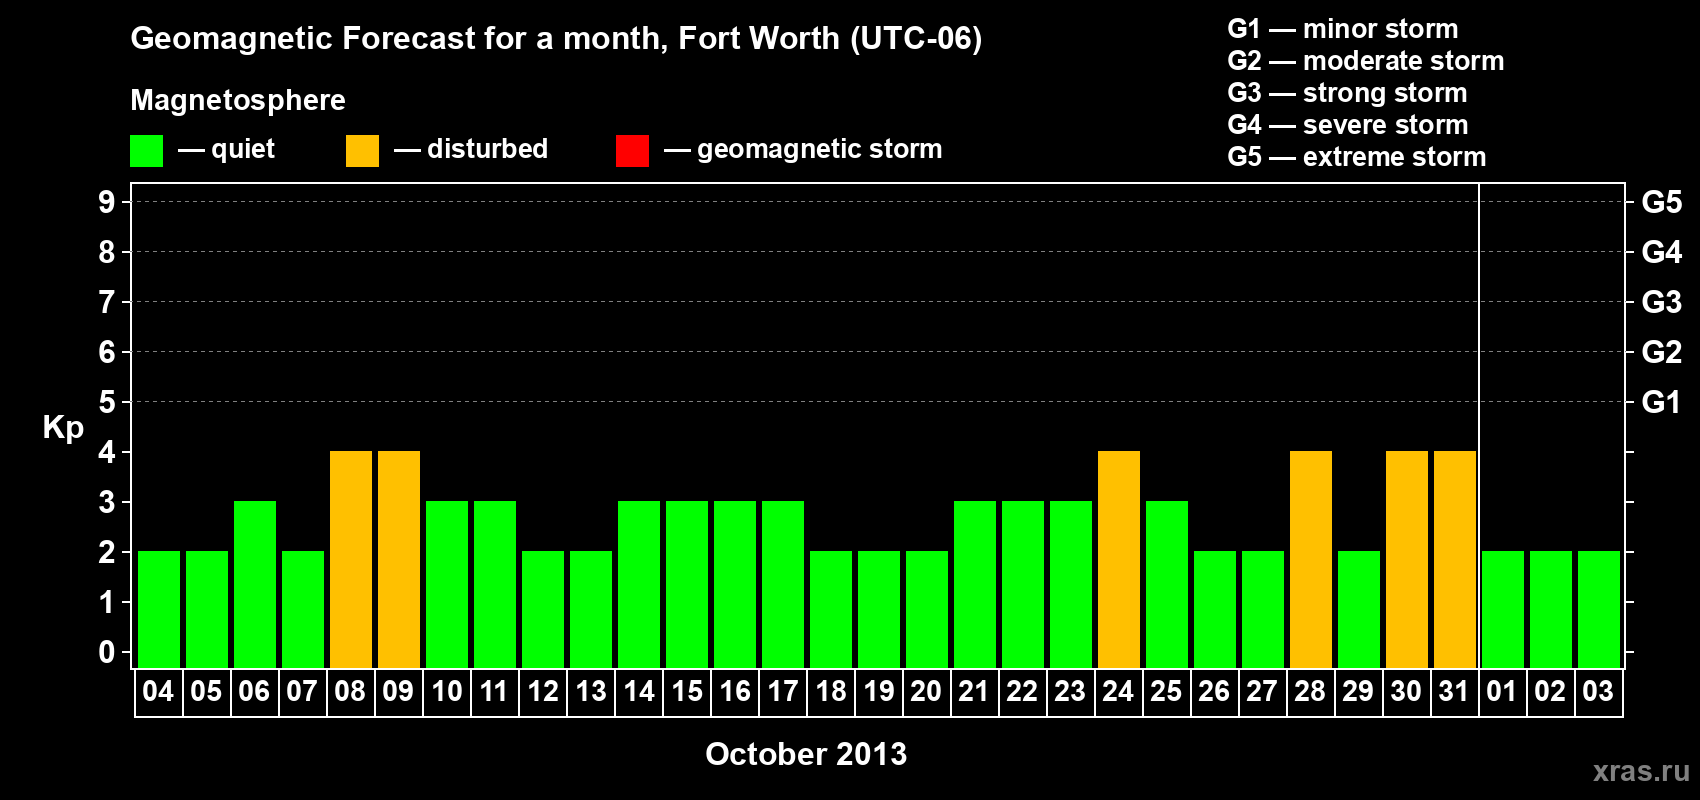1700x800 pixels.
Task: Click the green quiet legend swatch
Action: (x=146, y=151)
